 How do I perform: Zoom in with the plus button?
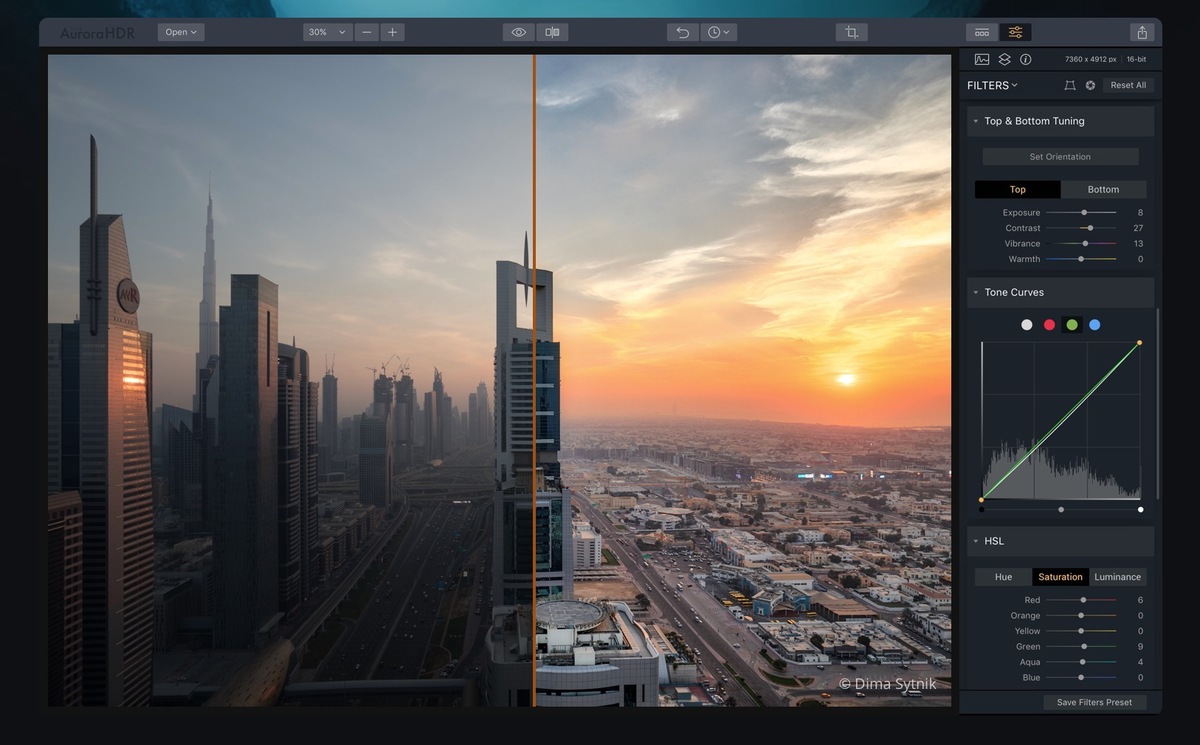pyautogui.click(x=392, y=32)
